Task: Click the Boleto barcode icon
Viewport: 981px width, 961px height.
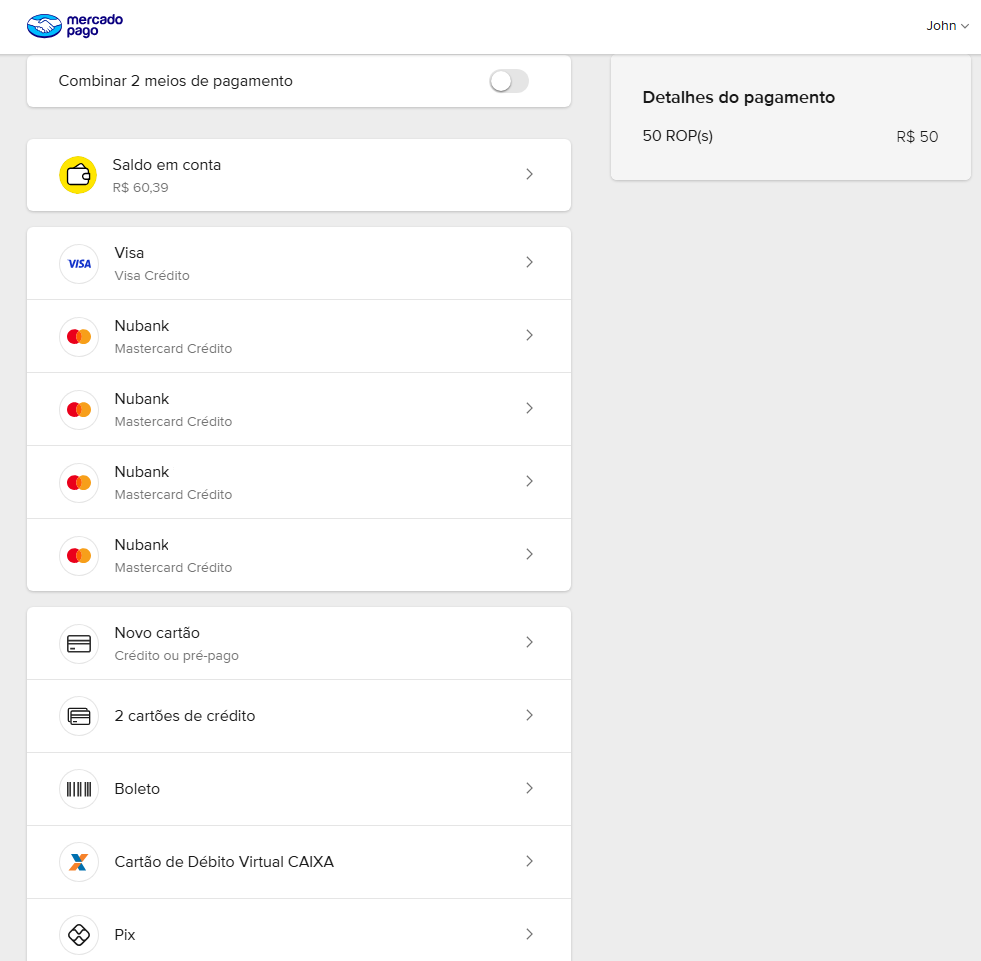Action: 79,790
